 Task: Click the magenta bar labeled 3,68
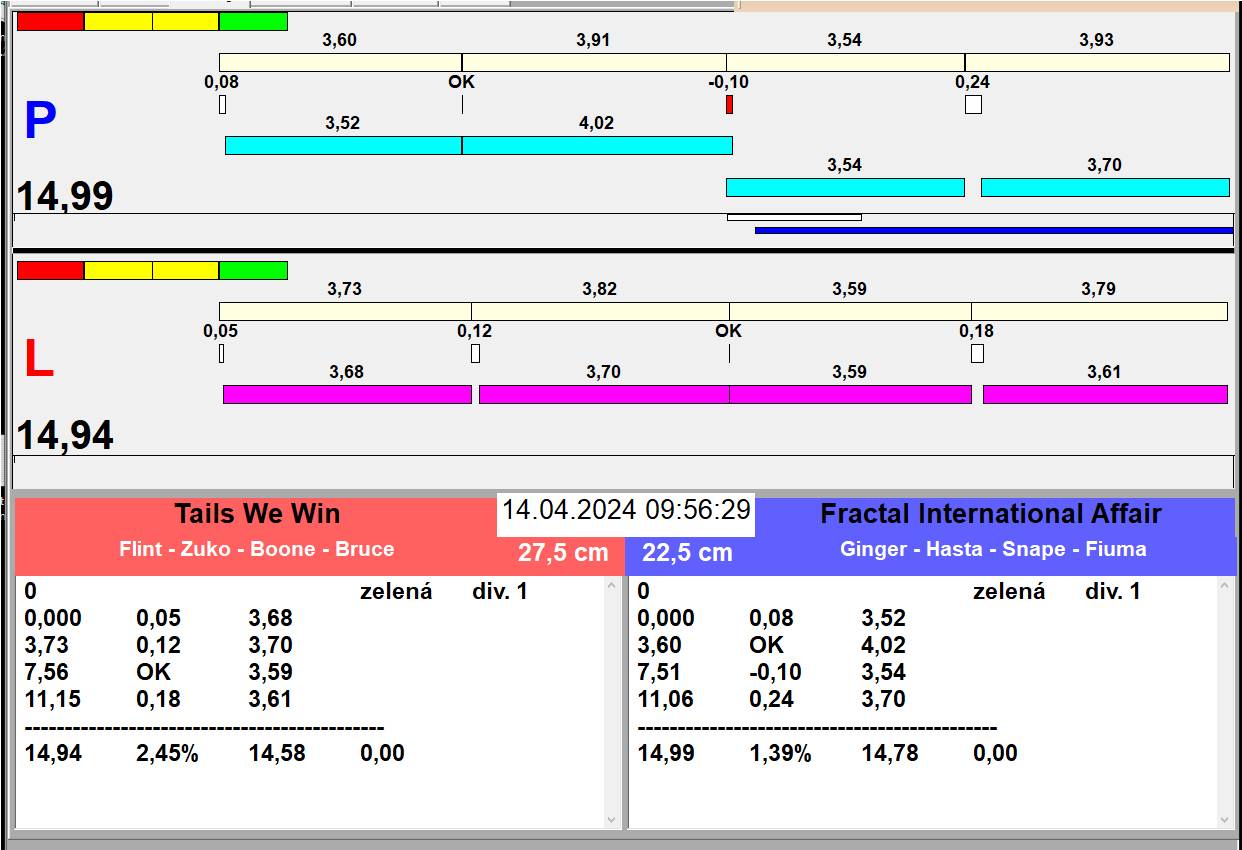pyautogui.click(x=347, y=395)
